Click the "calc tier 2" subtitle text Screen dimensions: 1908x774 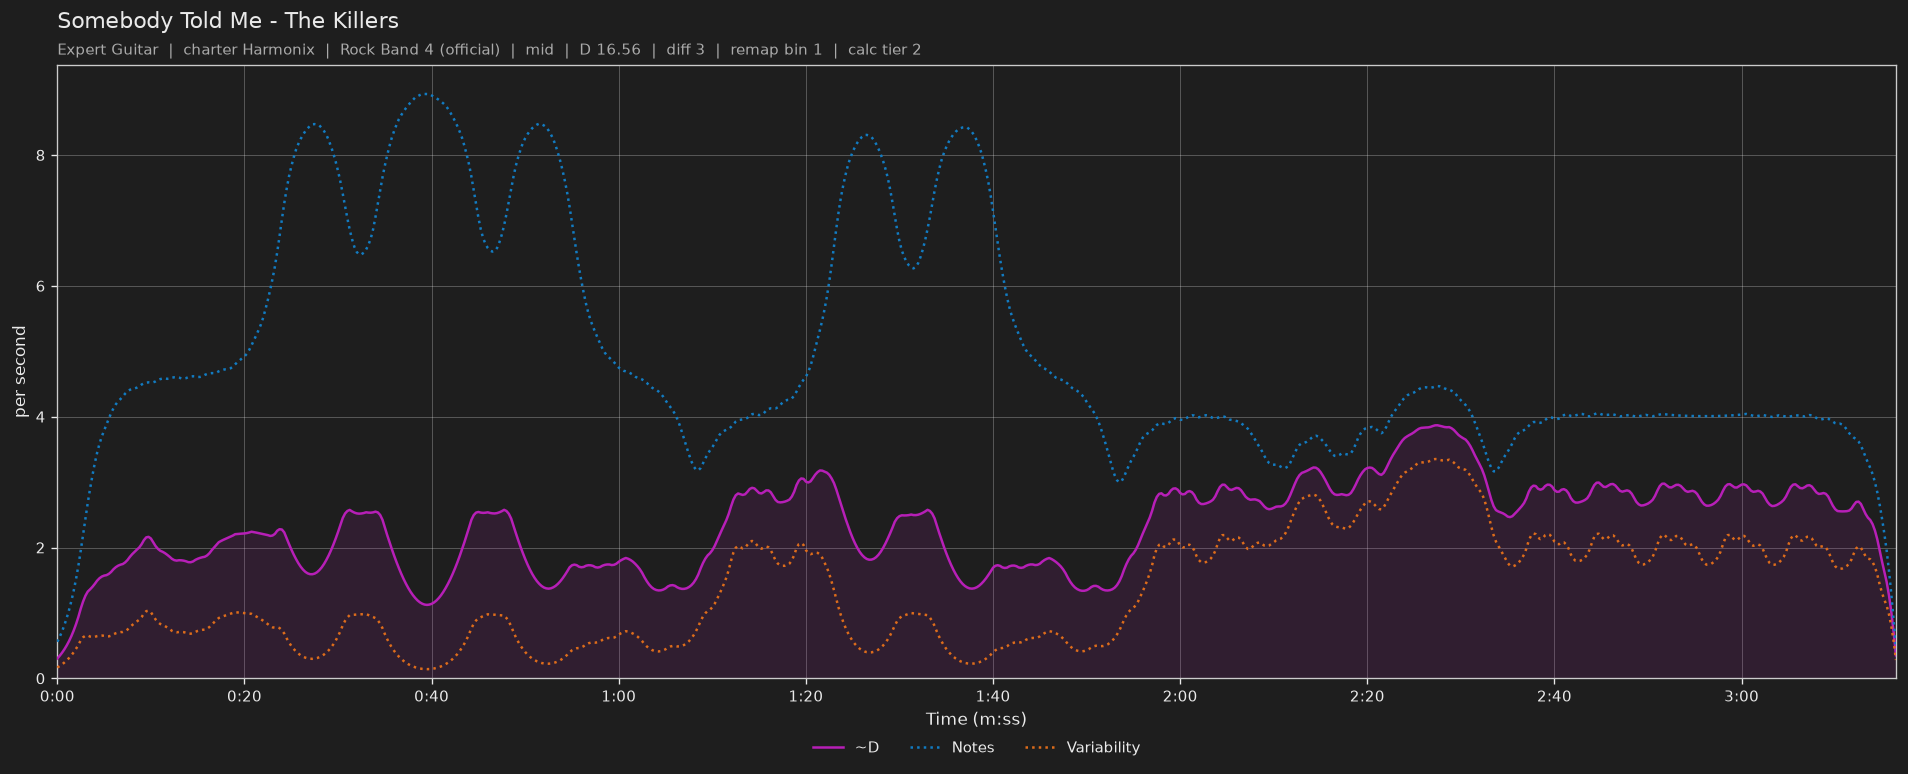click(884, 50)
